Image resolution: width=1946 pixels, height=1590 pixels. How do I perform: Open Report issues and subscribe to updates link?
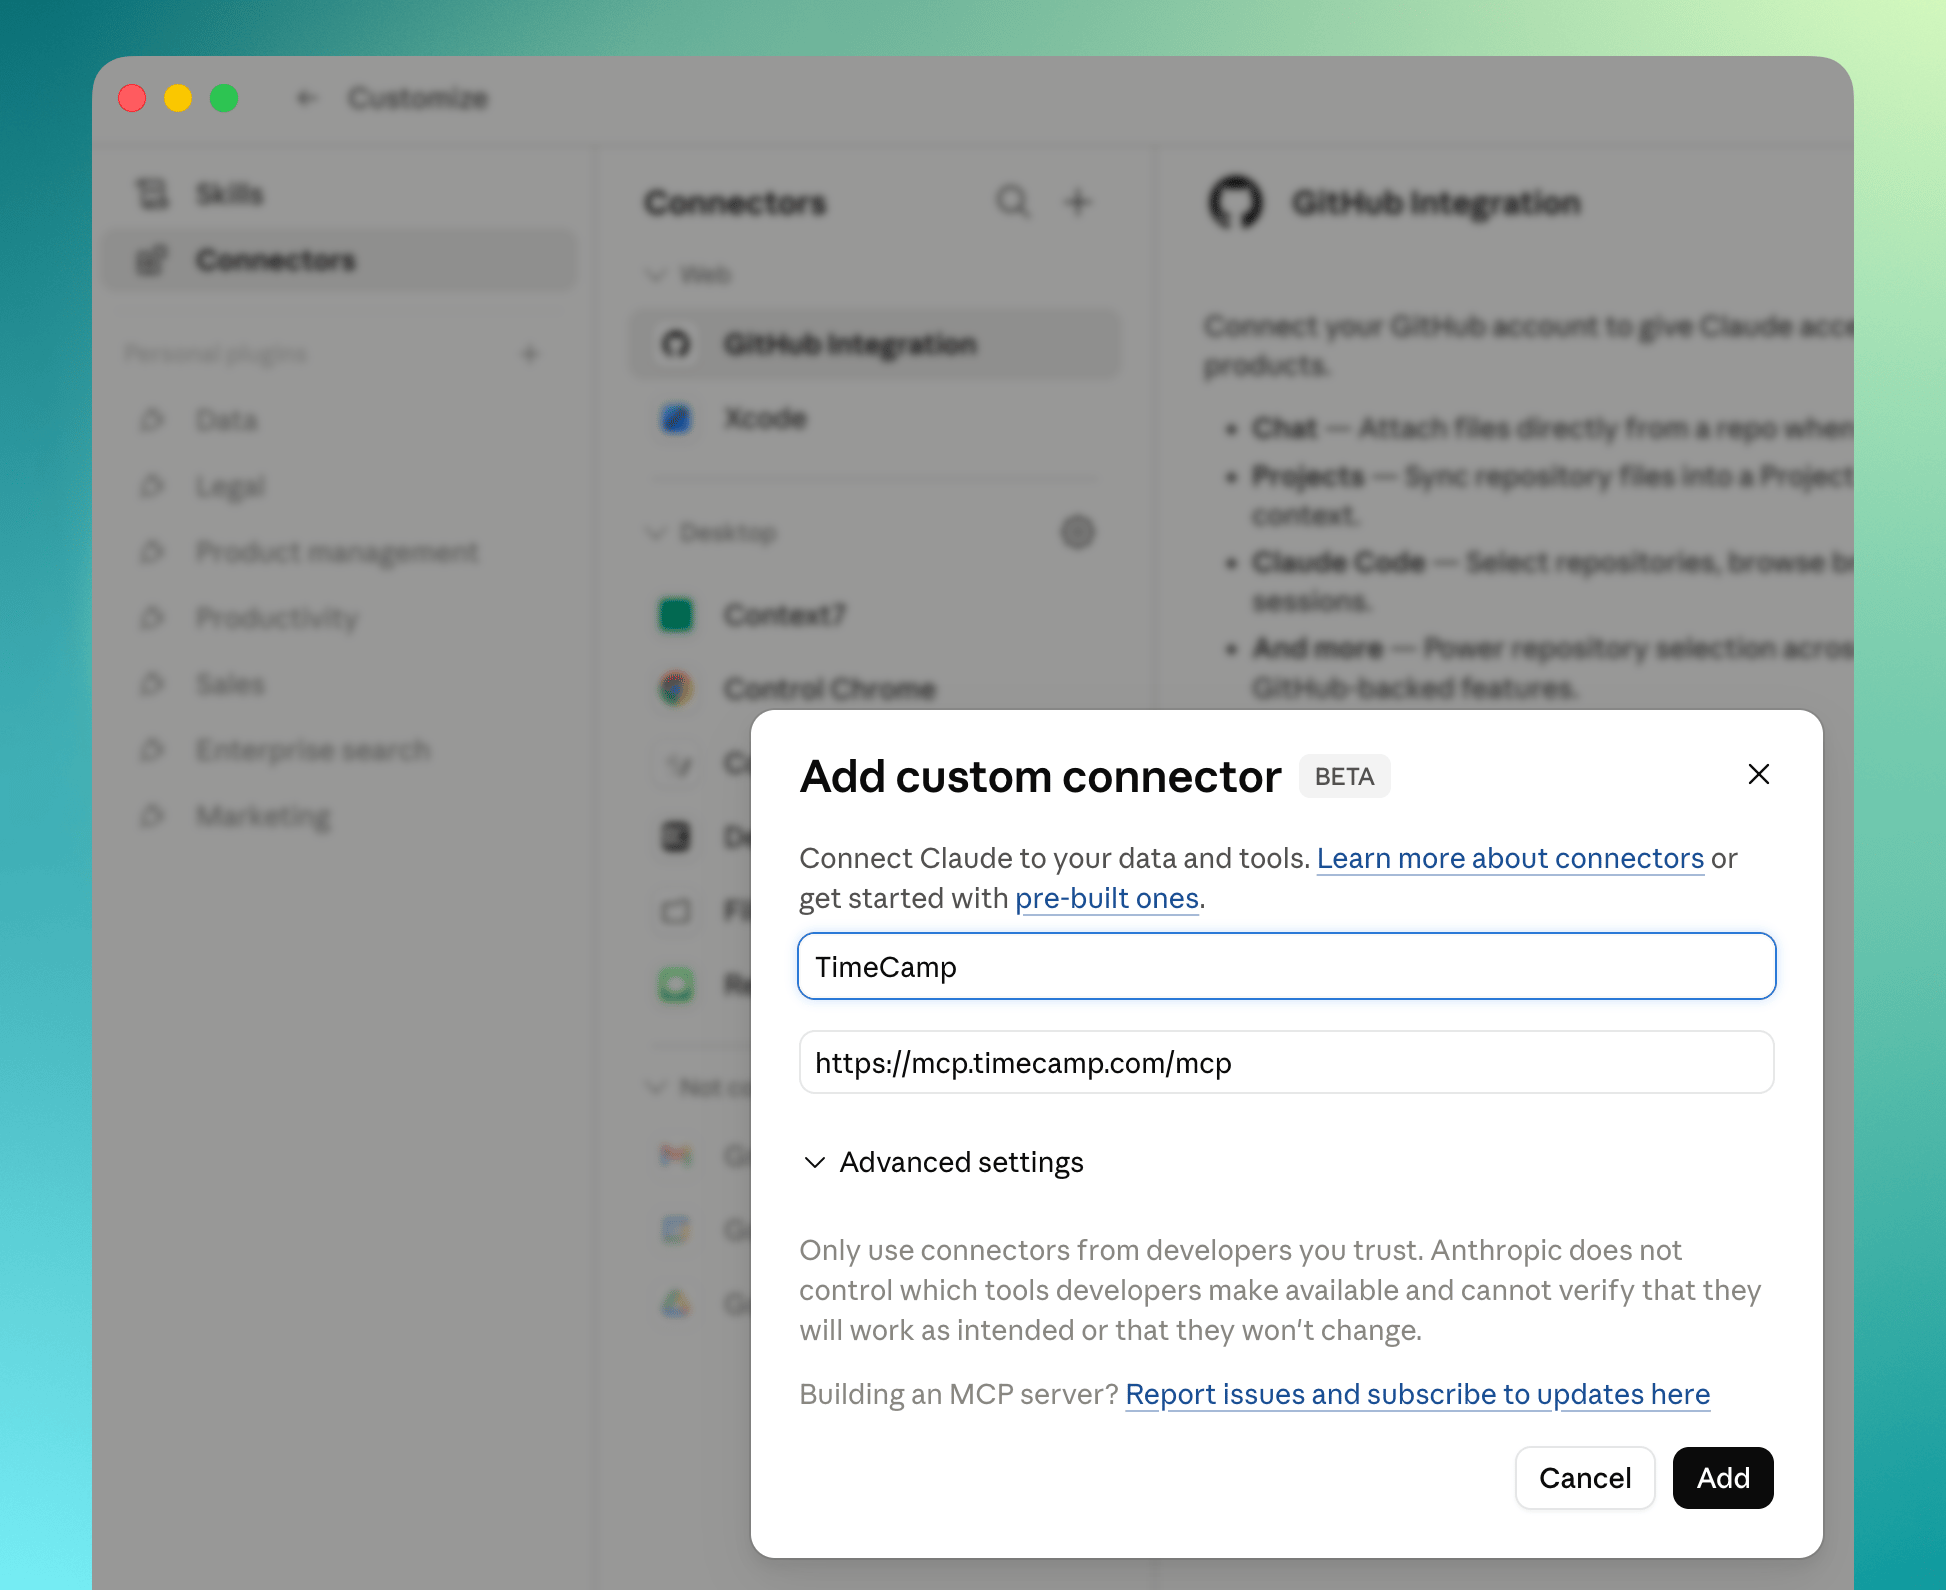point(1417,1394)
